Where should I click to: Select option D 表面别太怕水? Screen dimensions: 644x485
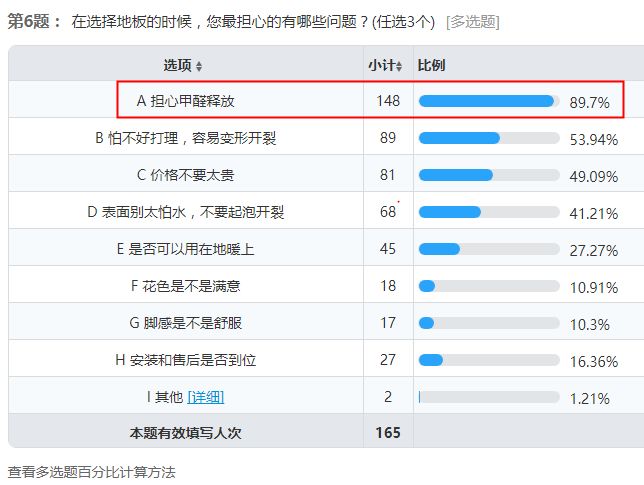click(x=186, y=212)
